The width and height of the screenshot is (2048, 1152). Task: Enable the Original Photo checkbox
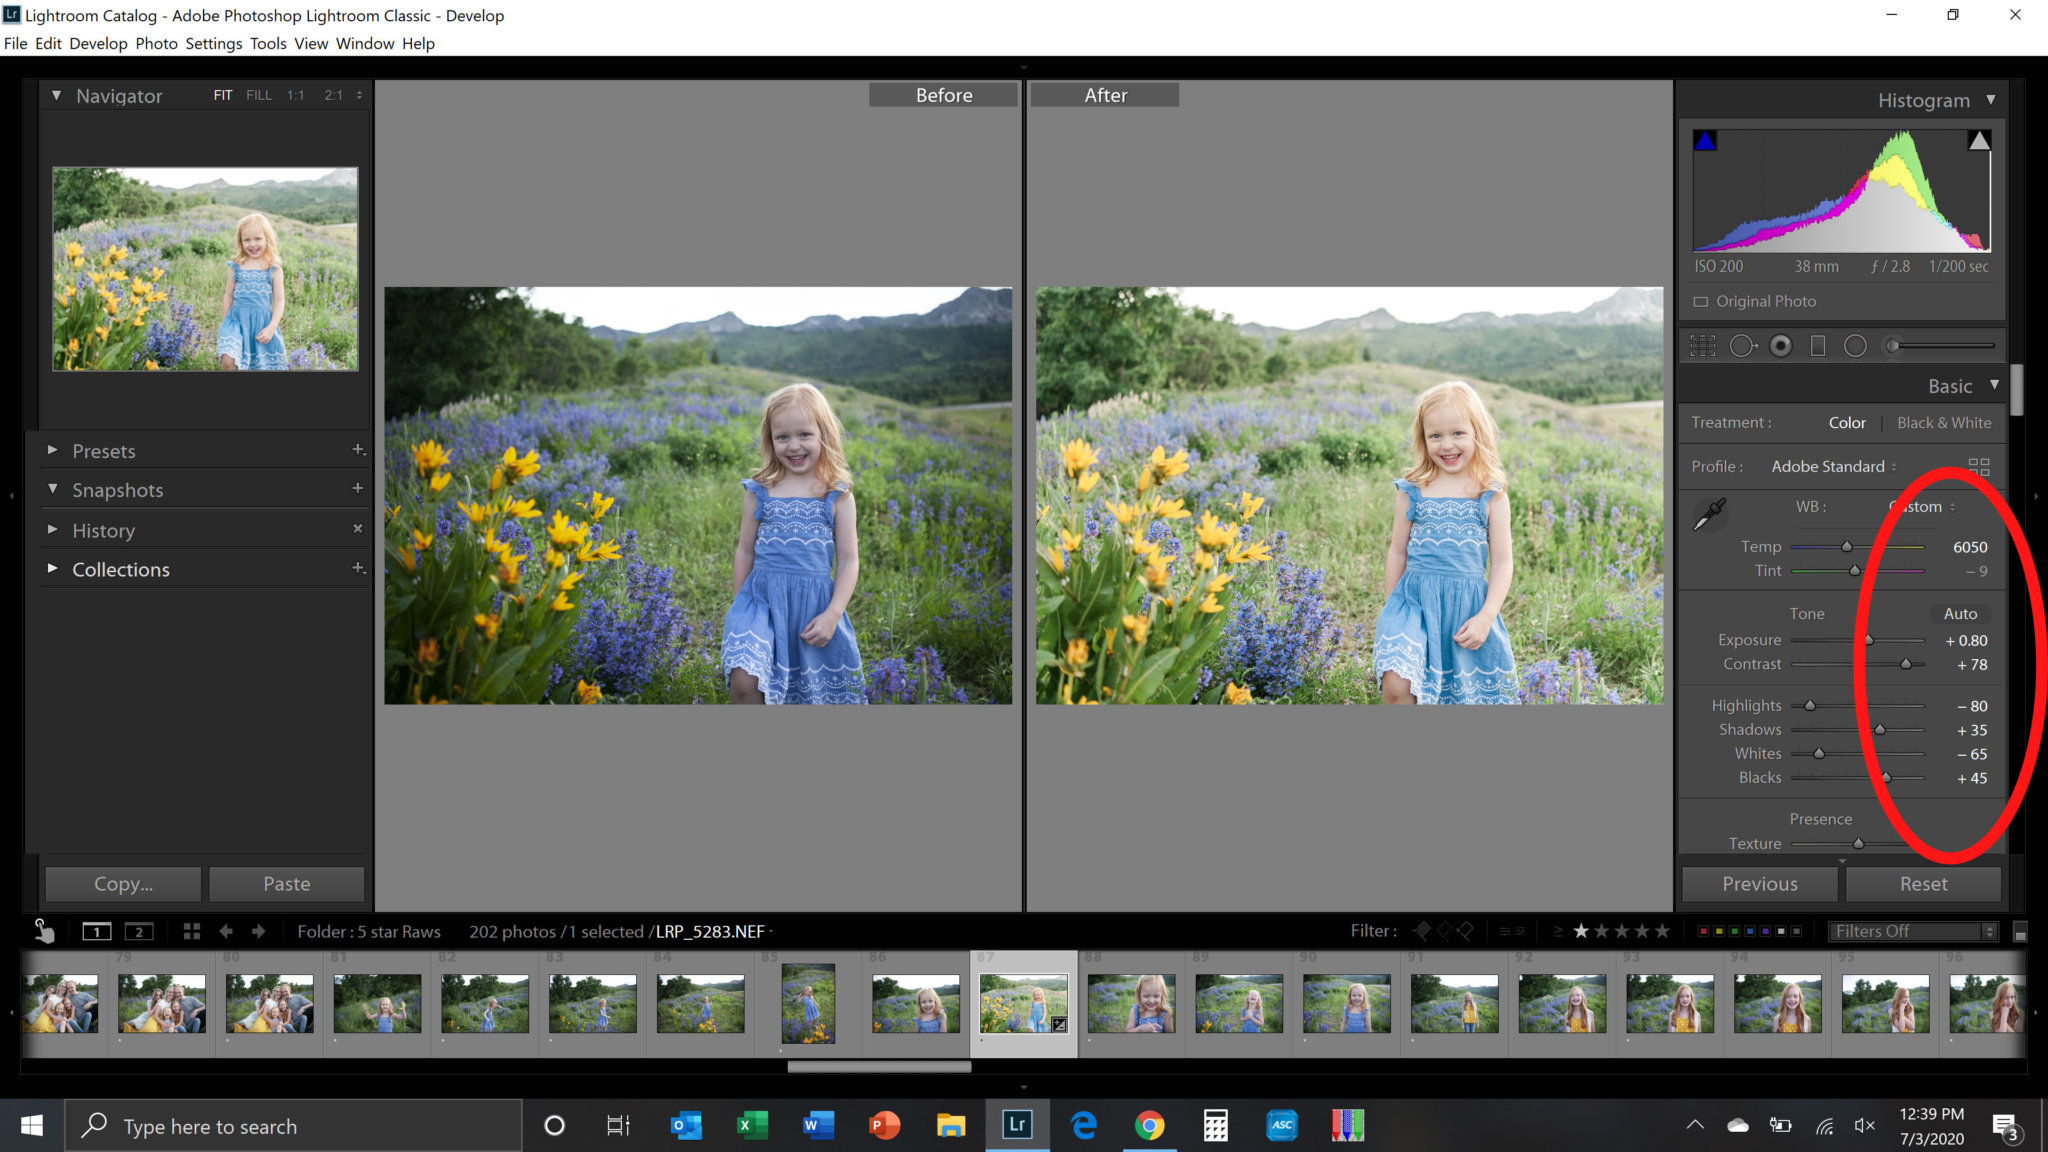(x=1700, y=302)
